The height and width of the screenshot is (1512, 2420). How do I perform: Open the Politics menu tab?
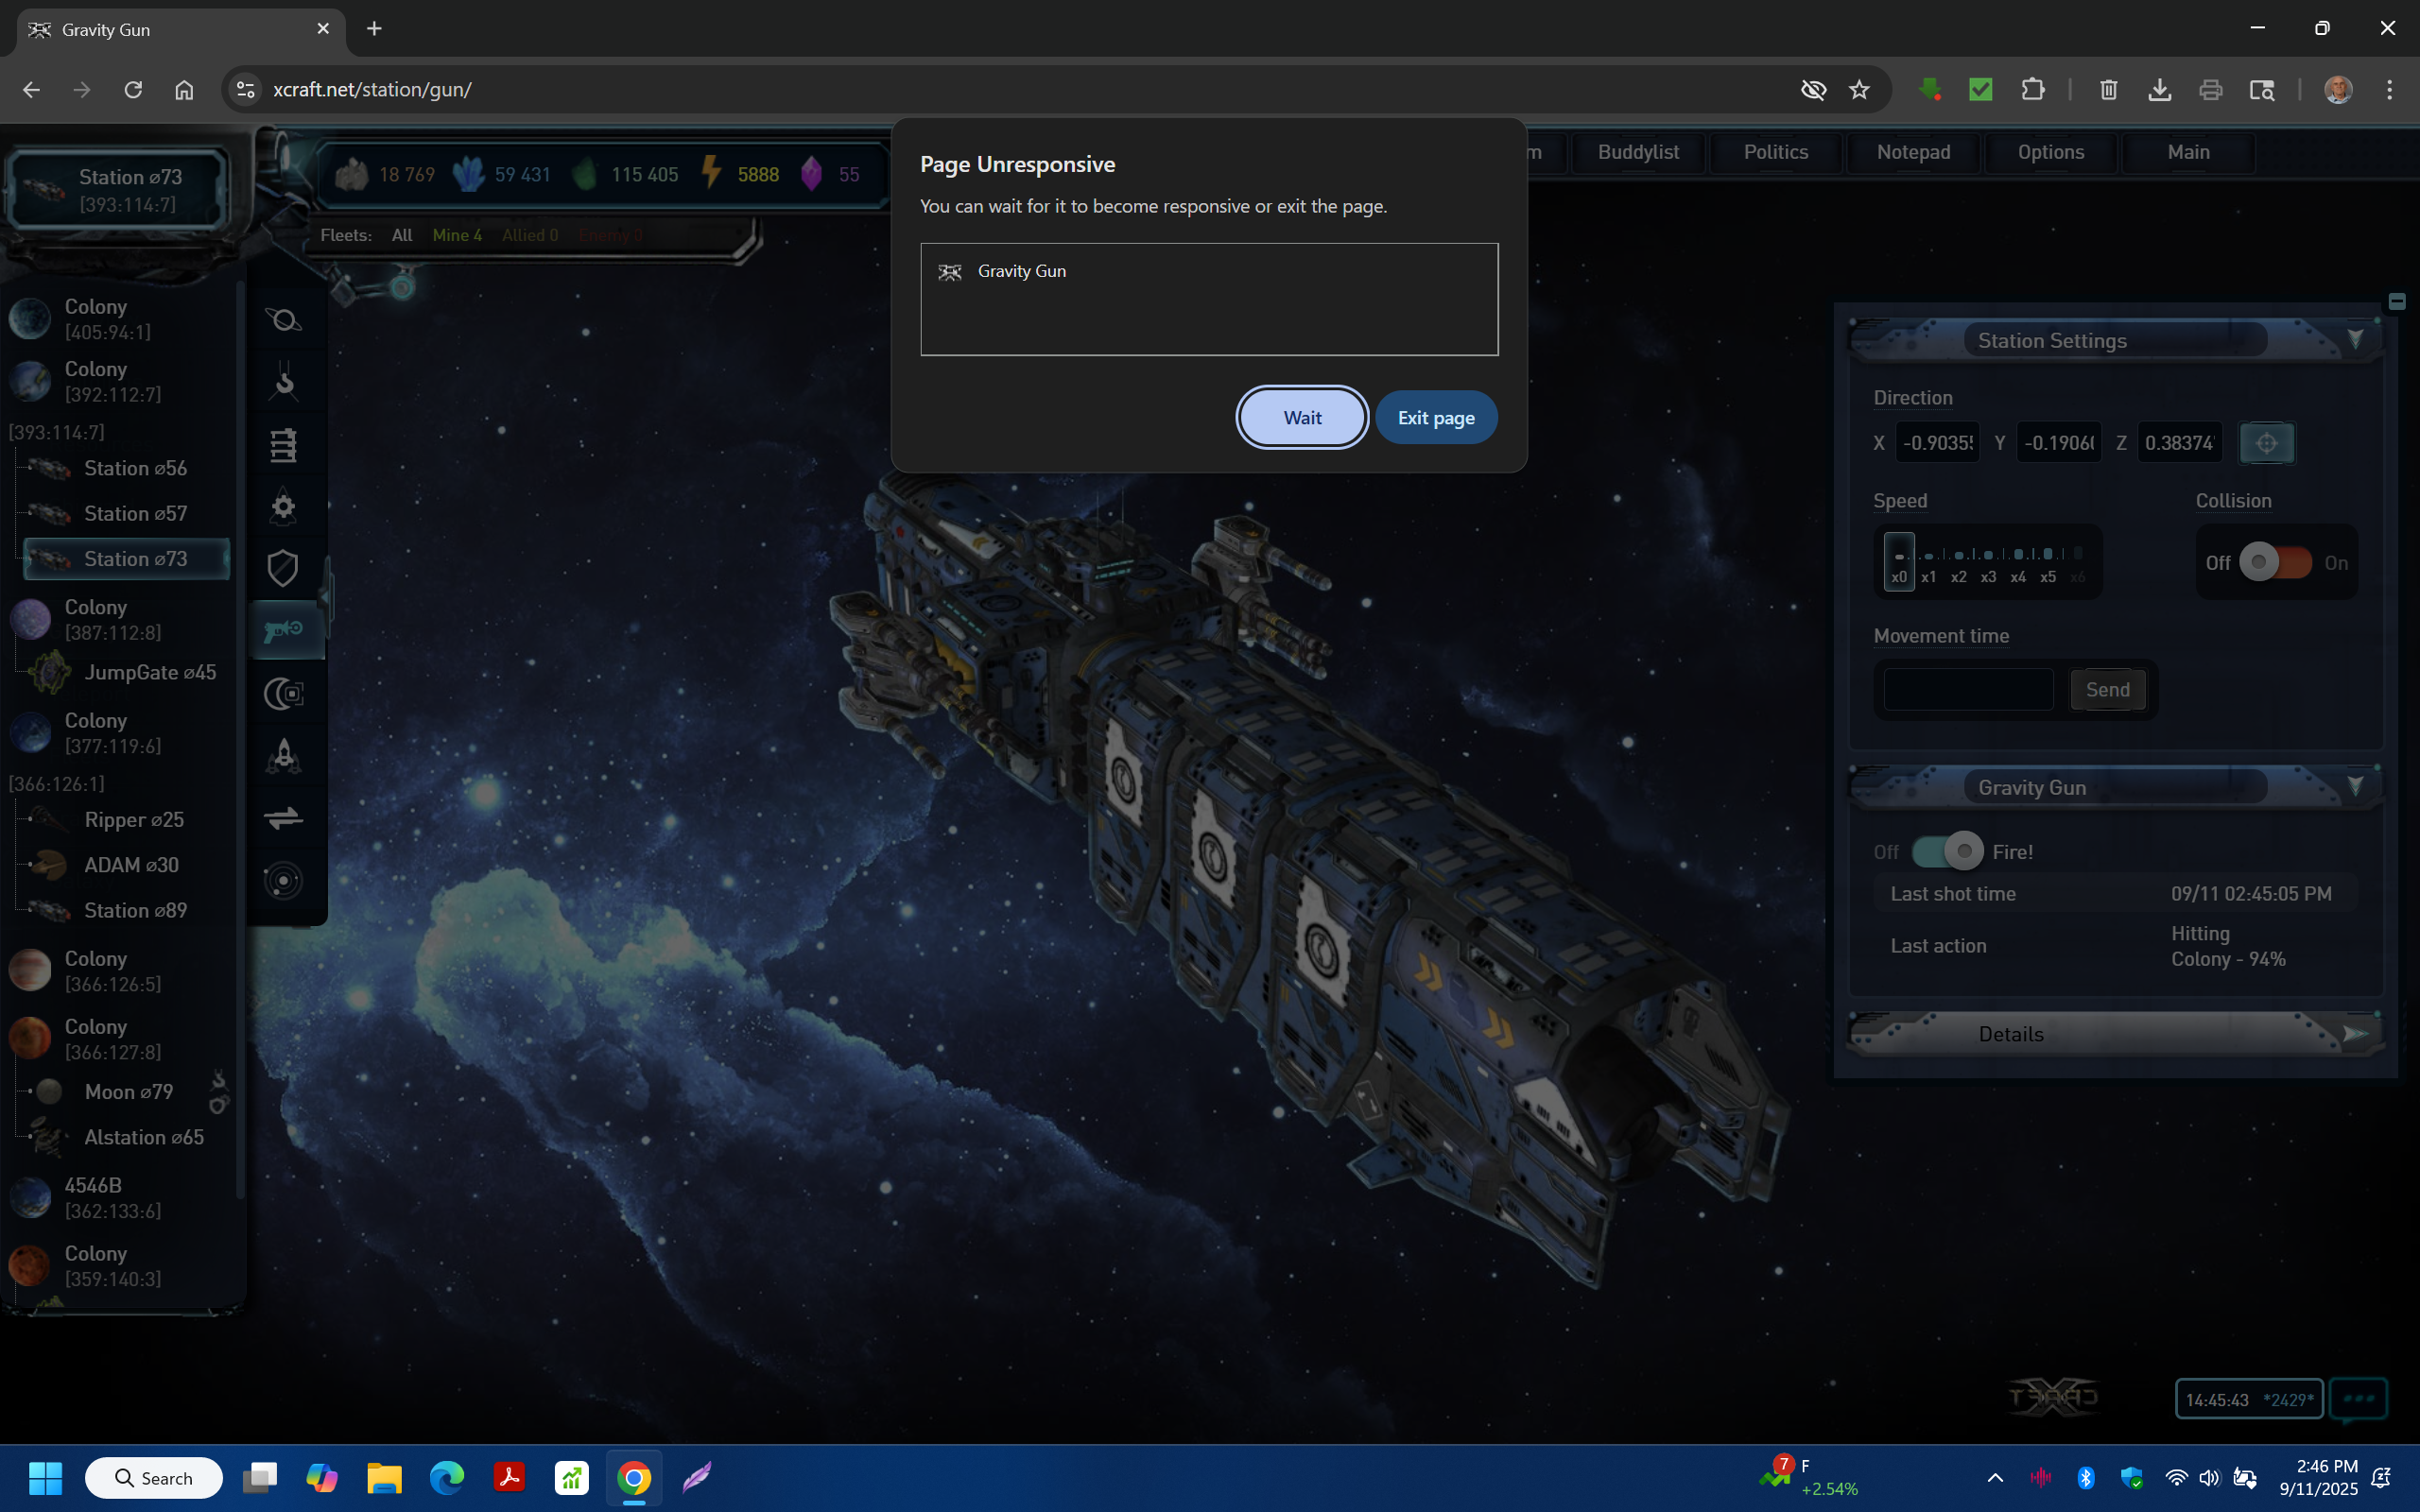pyautogui.click(x=1775, y=152)
